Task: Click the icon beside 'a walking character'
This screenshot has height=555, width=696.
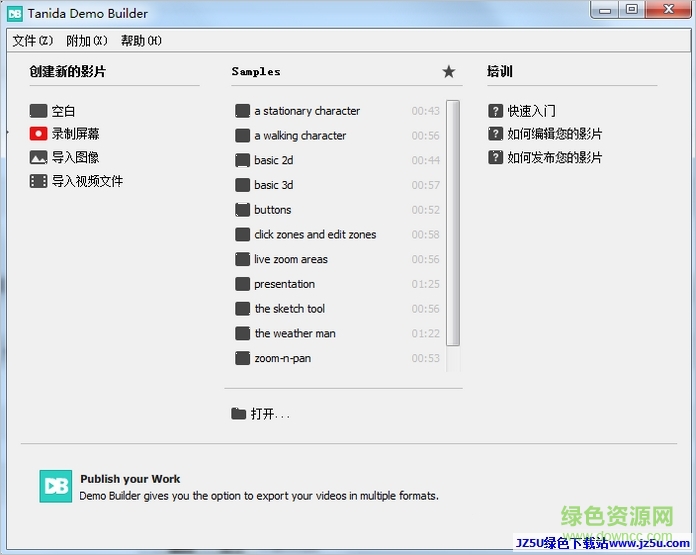Action: (242, 135)
